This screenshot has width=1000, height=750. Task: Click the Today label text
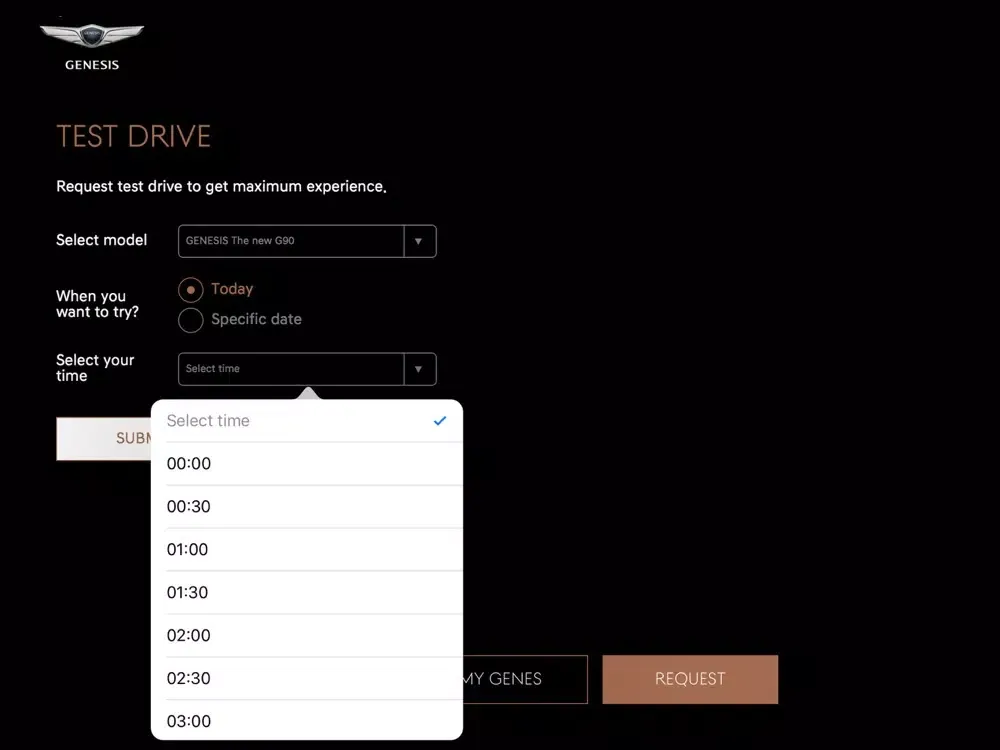pos(232,290)
